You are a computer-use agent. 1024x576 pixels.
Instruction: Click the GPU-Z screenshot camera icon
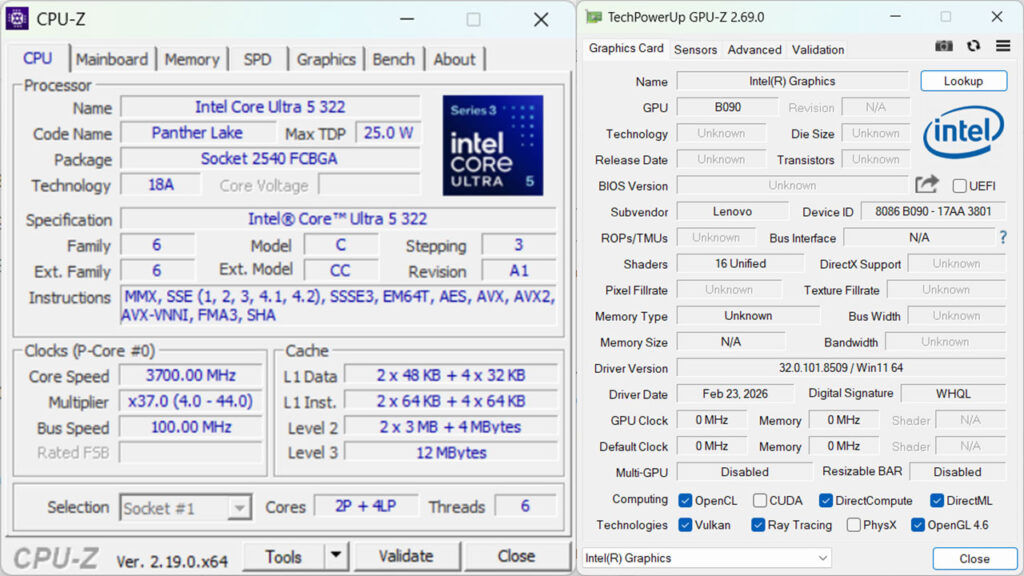944,46
